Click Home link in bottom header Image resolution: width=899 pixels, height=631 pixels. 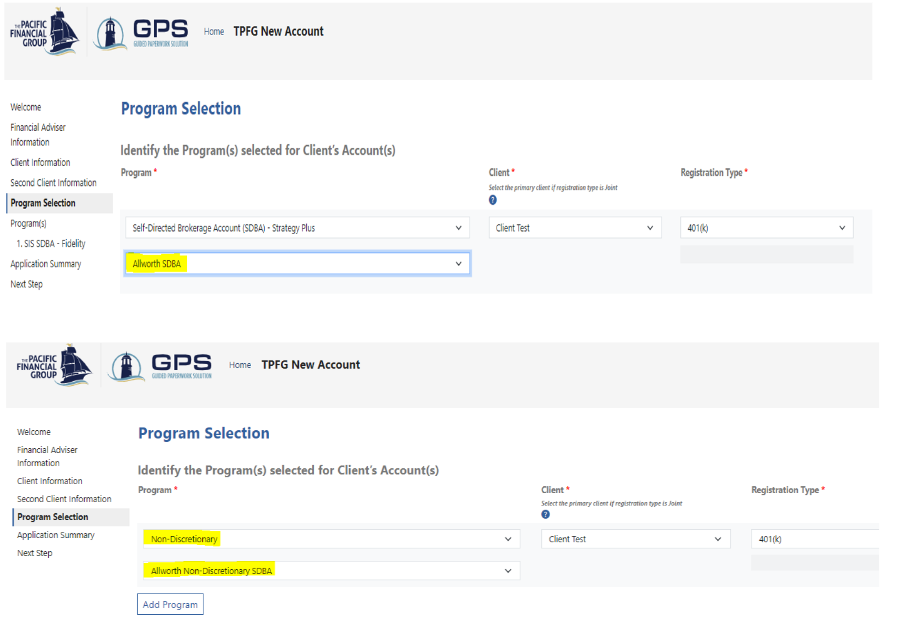pyautogui.click(x=240, y=365)
